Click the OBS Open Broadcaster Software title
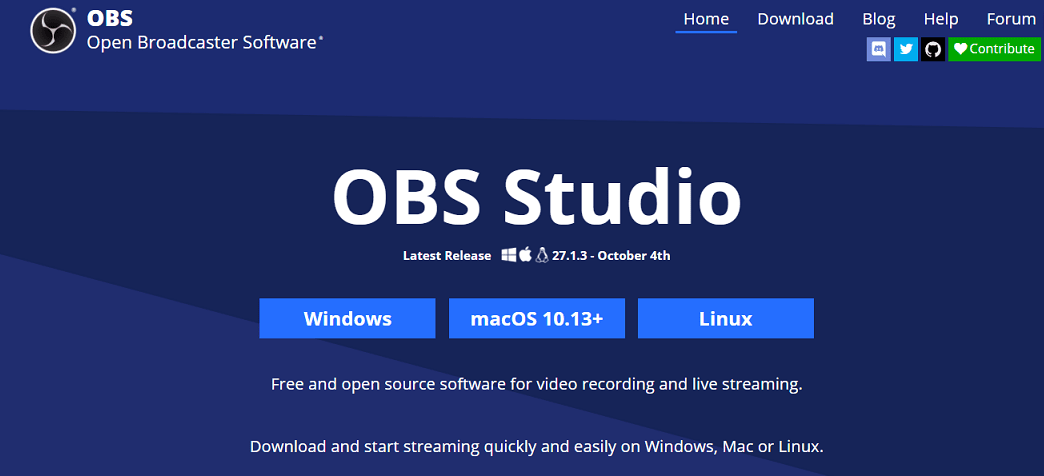The image size is (1044, 476). 205,31
